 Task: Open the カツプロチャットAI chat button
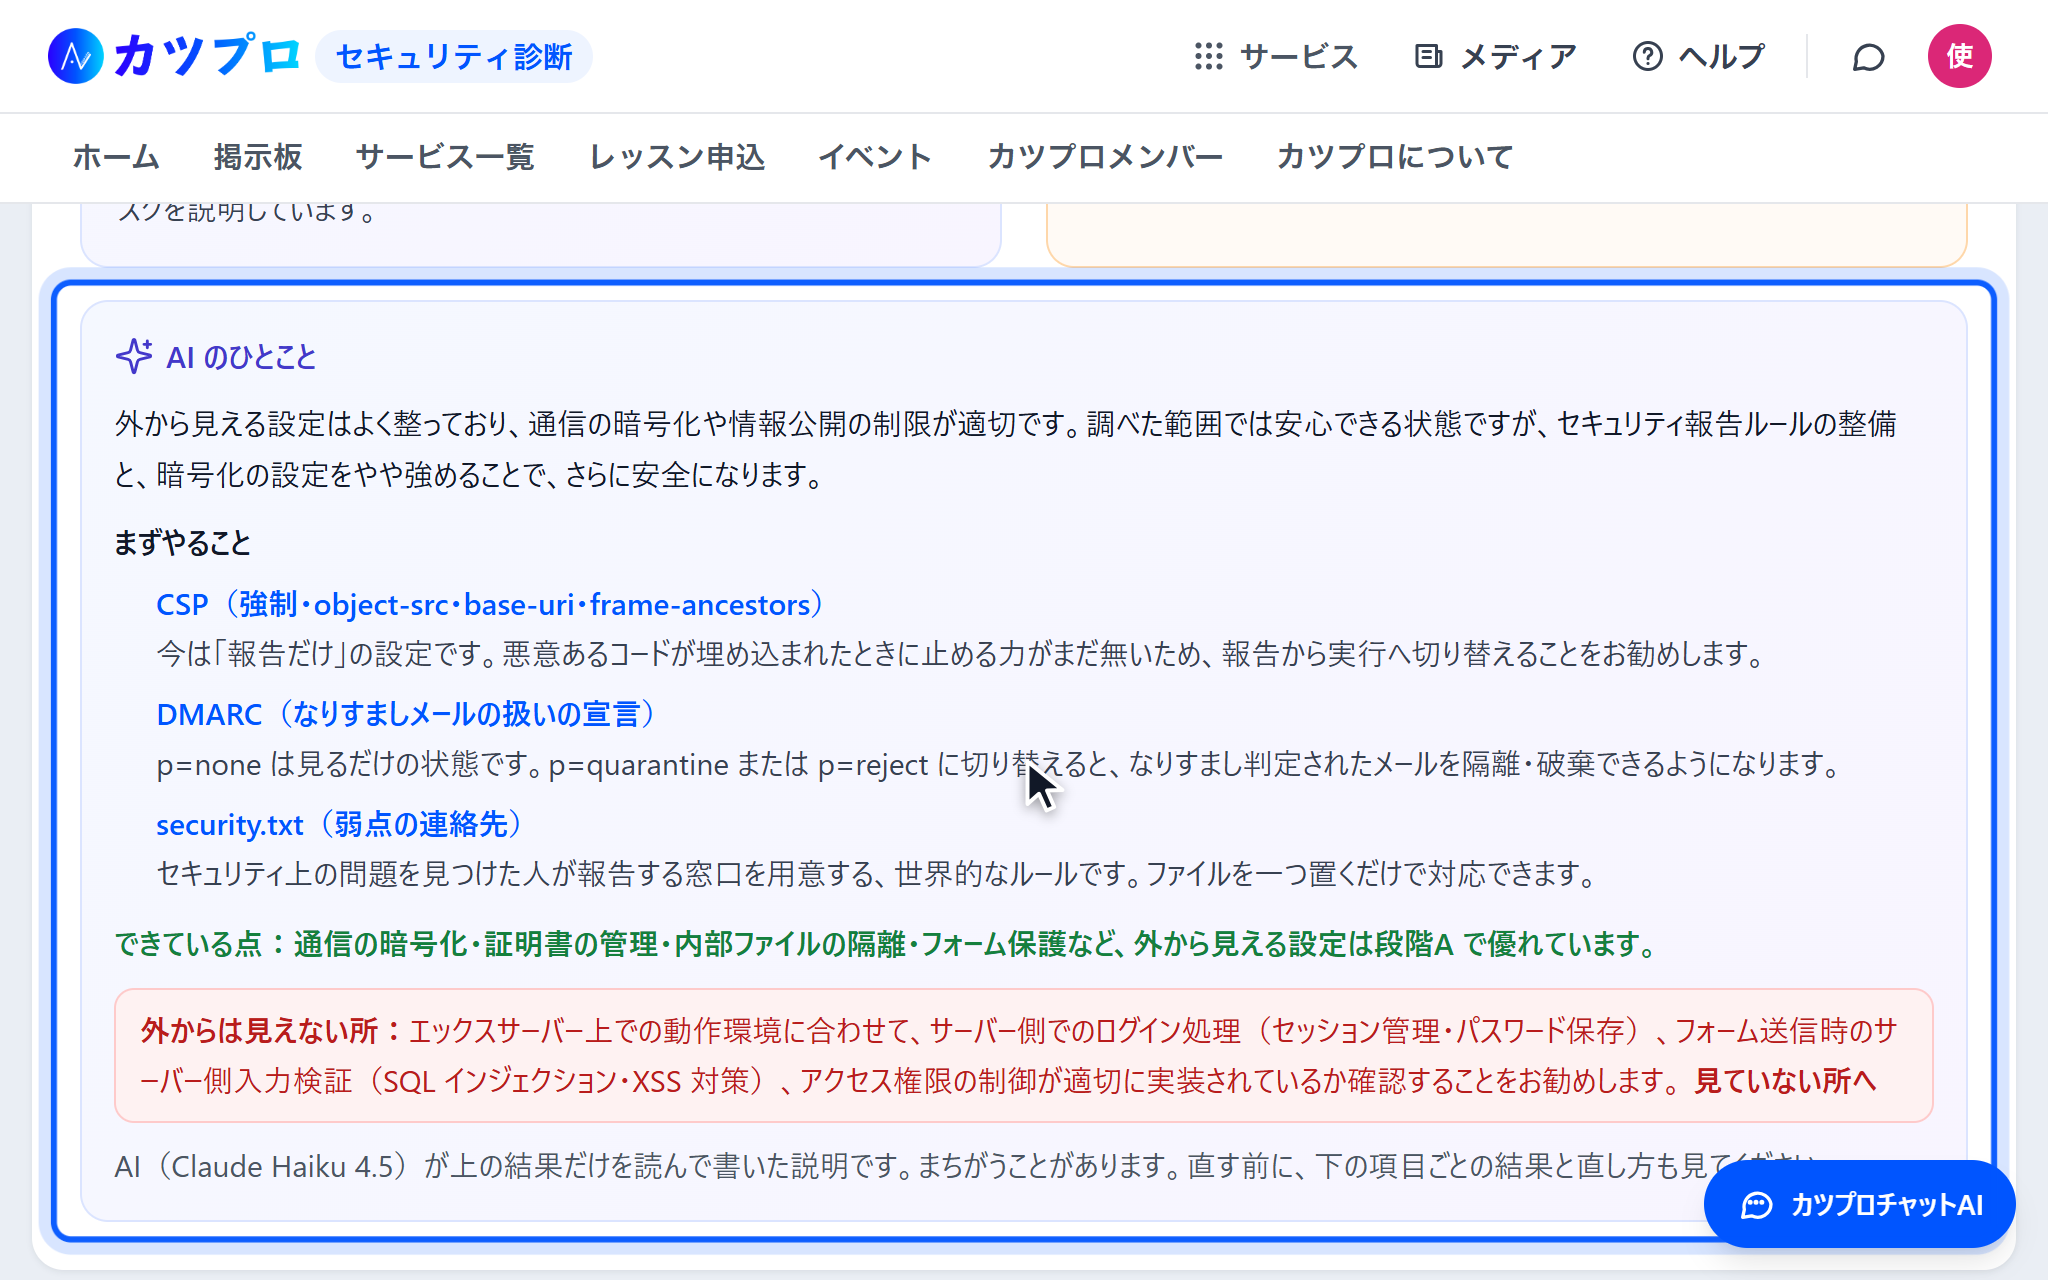click(x=1859, y=1204)
